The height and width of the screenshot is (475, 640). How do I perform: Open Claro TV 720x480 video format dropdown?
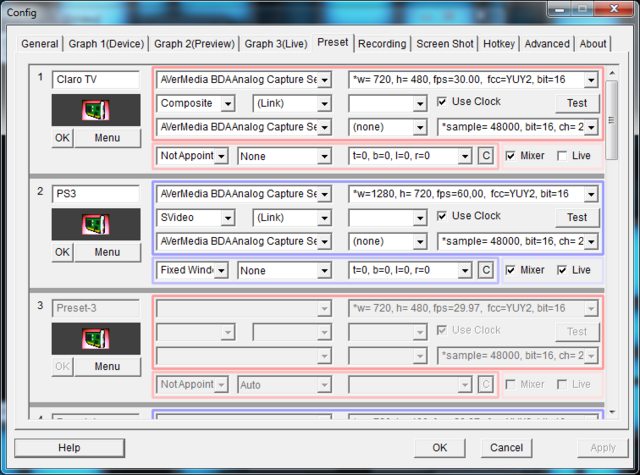[473, 80]
